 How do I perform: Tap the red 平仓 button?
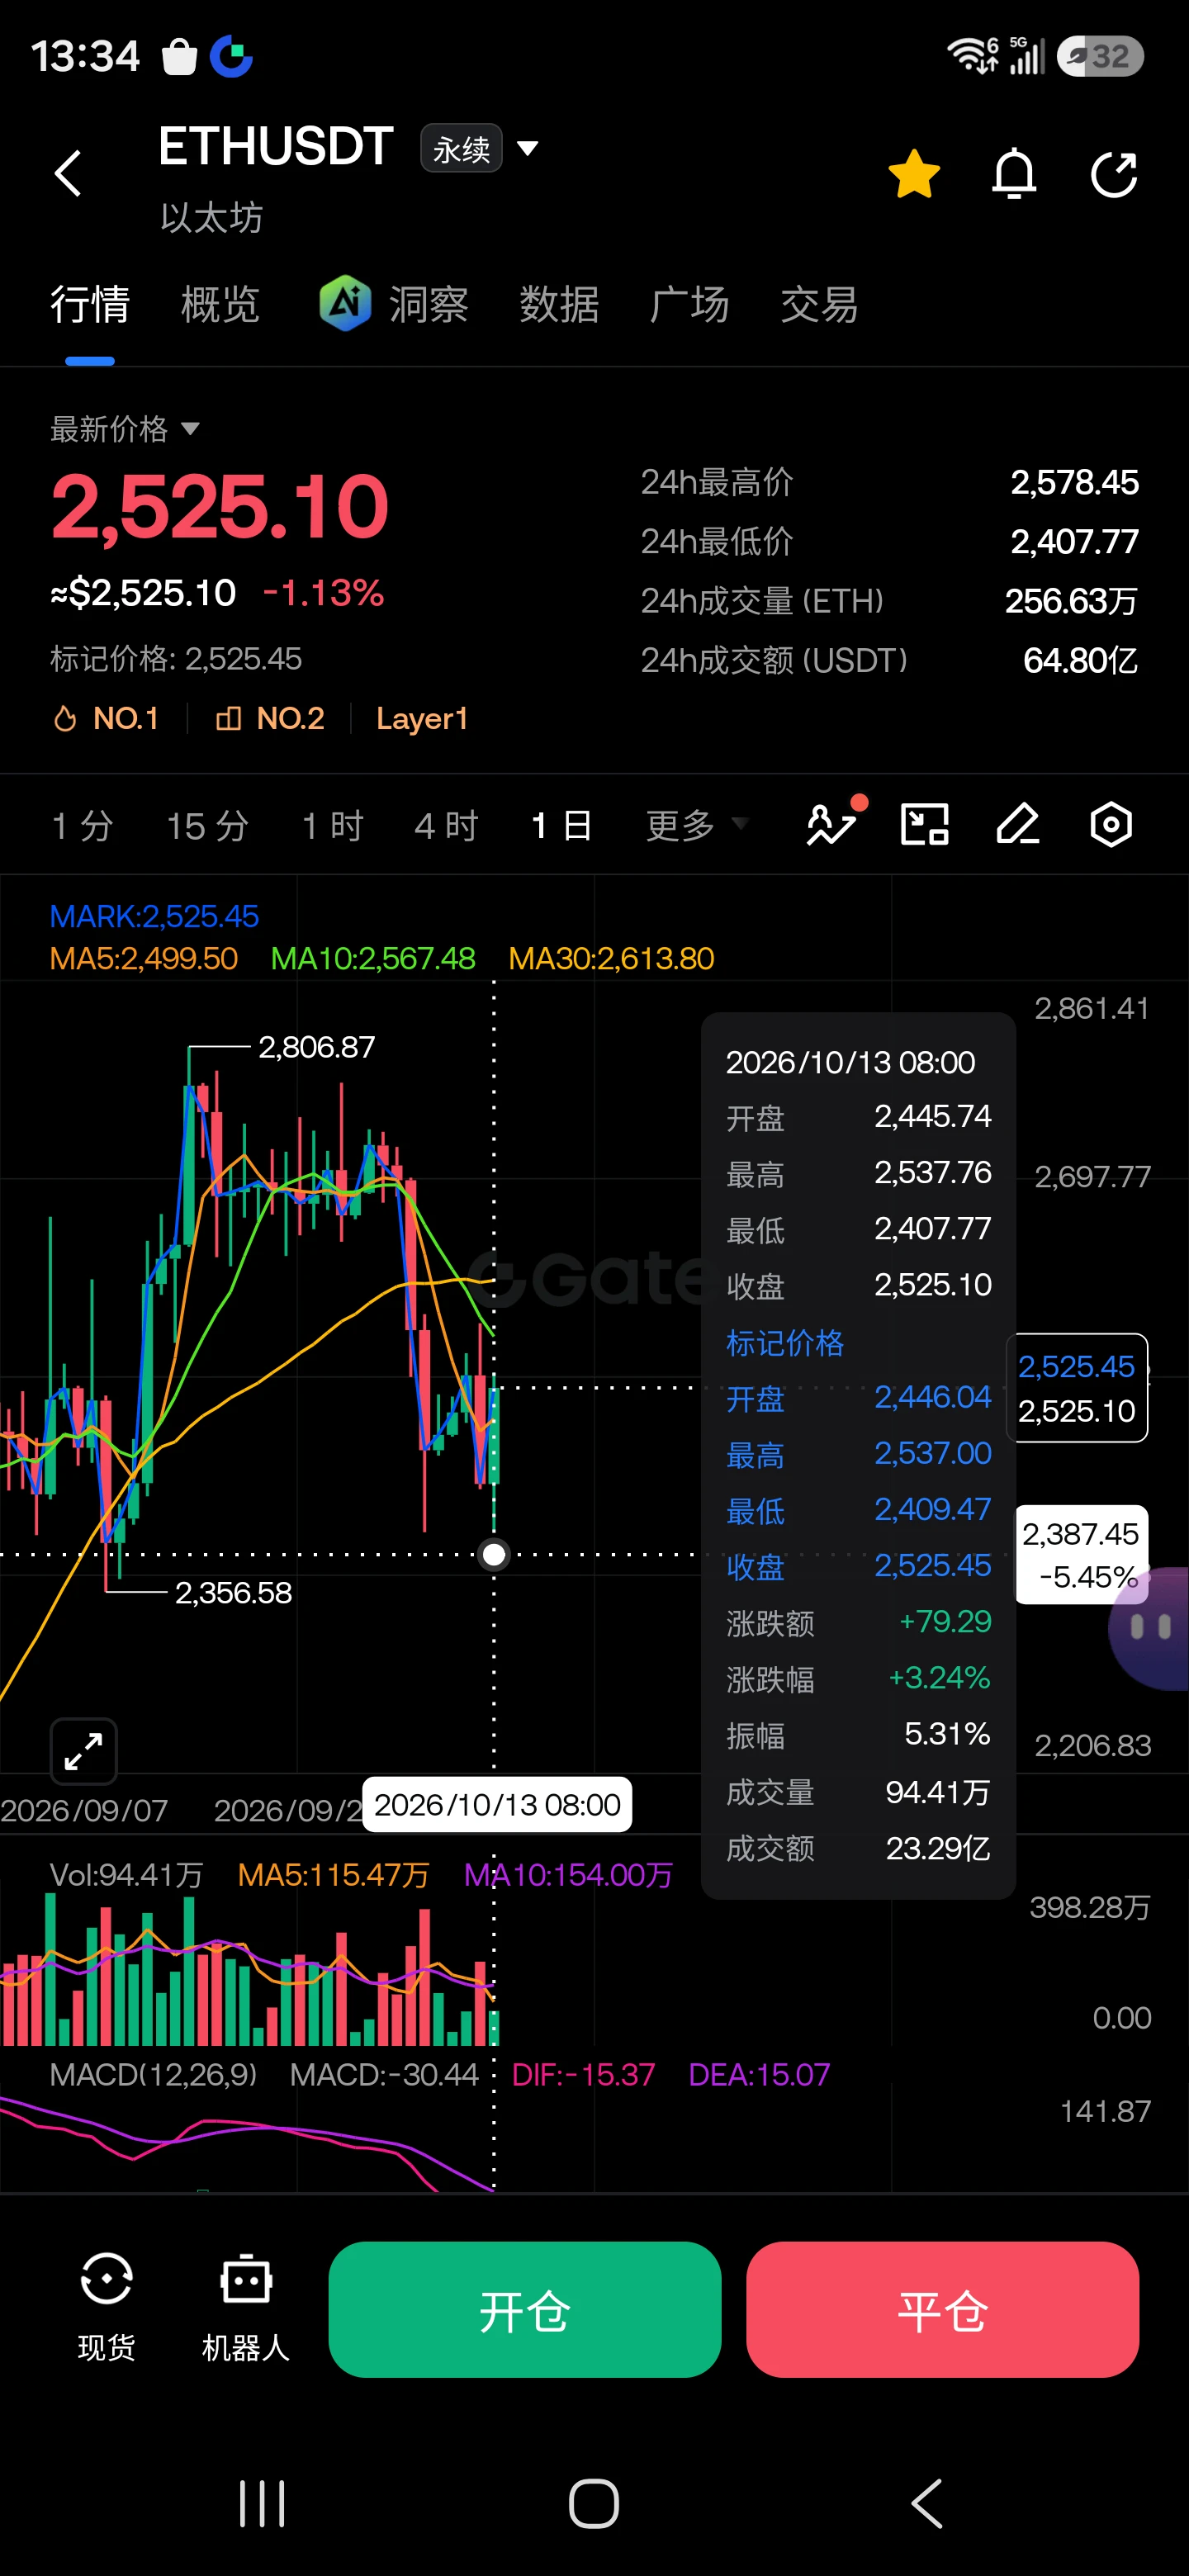pos(943,2309)
